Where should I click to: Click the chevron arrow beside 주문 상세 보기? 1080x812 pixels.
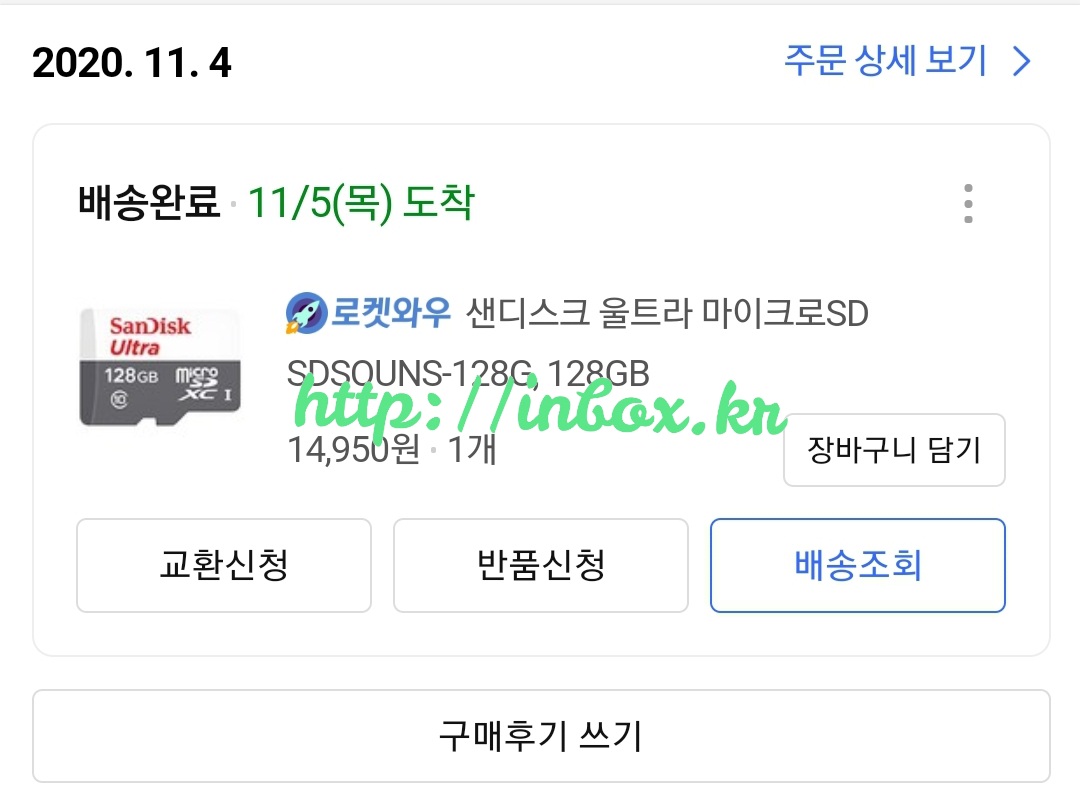[x=1021, y=61]
